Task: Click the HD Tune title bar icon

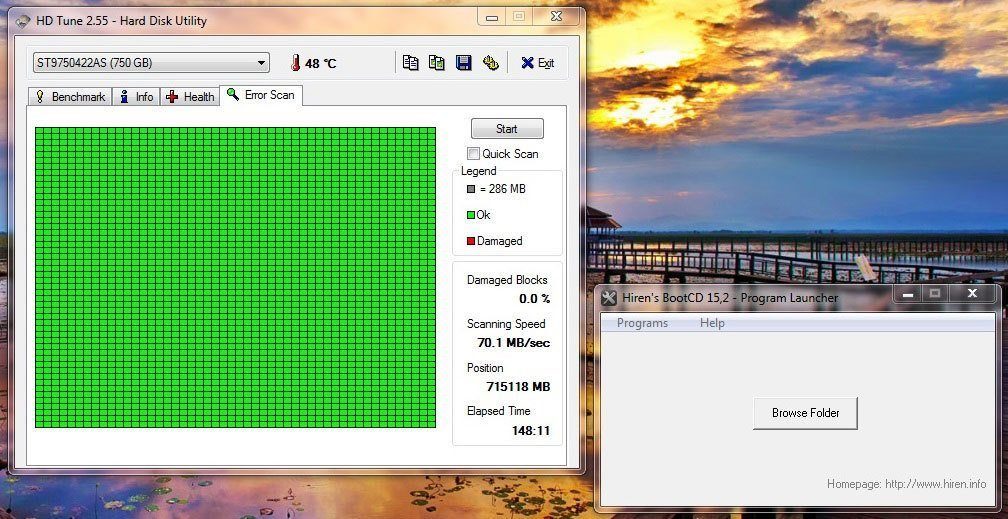Action: pyautogui.click(x=22, y=22)
